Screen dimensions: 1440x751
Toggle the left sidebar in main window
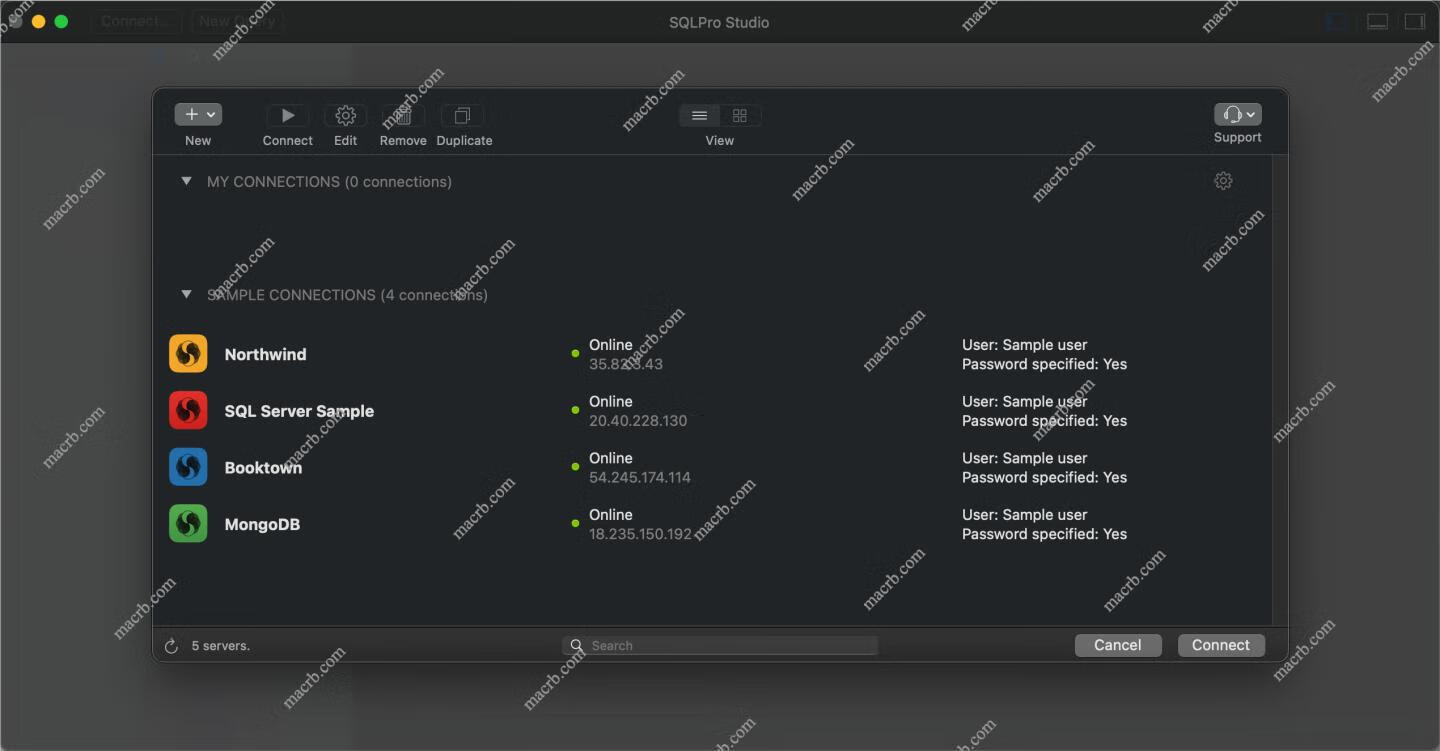[1336, 21]
